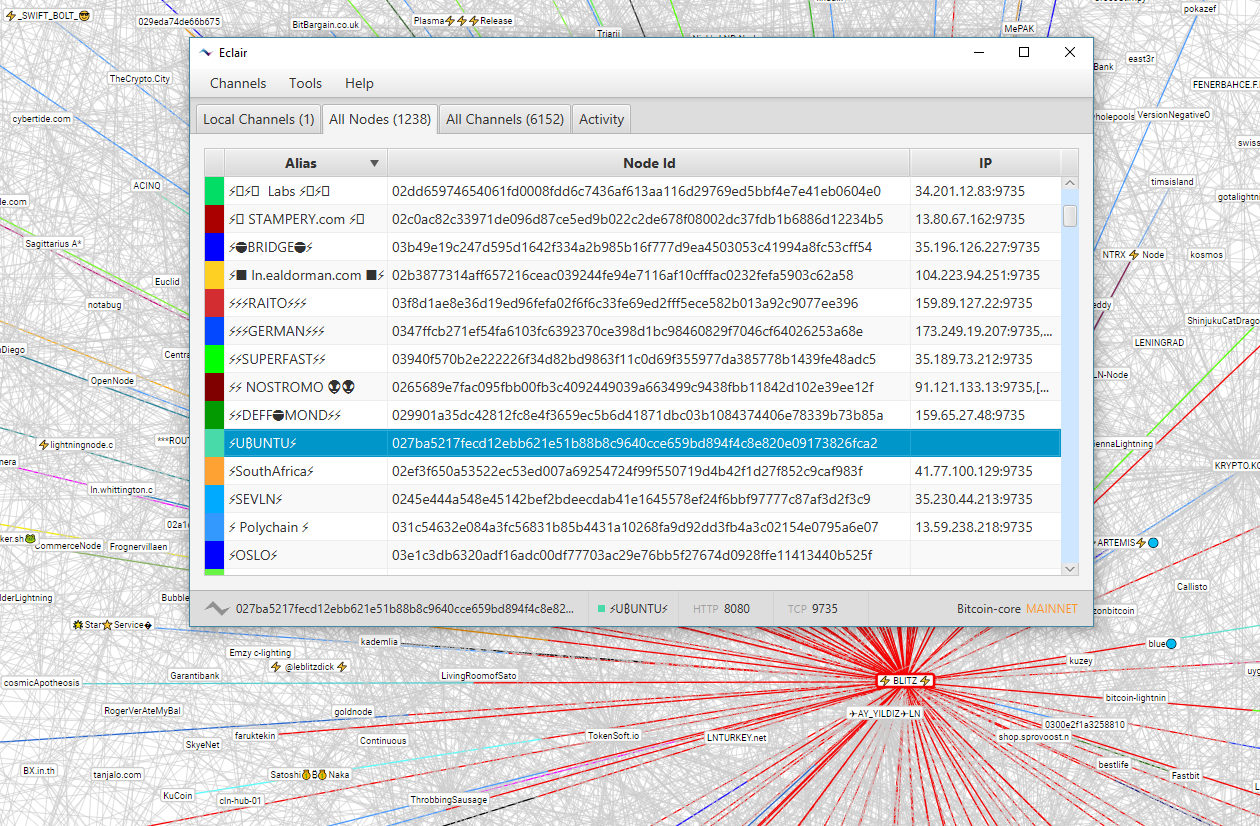This screenshot has height=826, width=1260.
Task: Click OpenNode label in background graph
Action: click(110, 380)
